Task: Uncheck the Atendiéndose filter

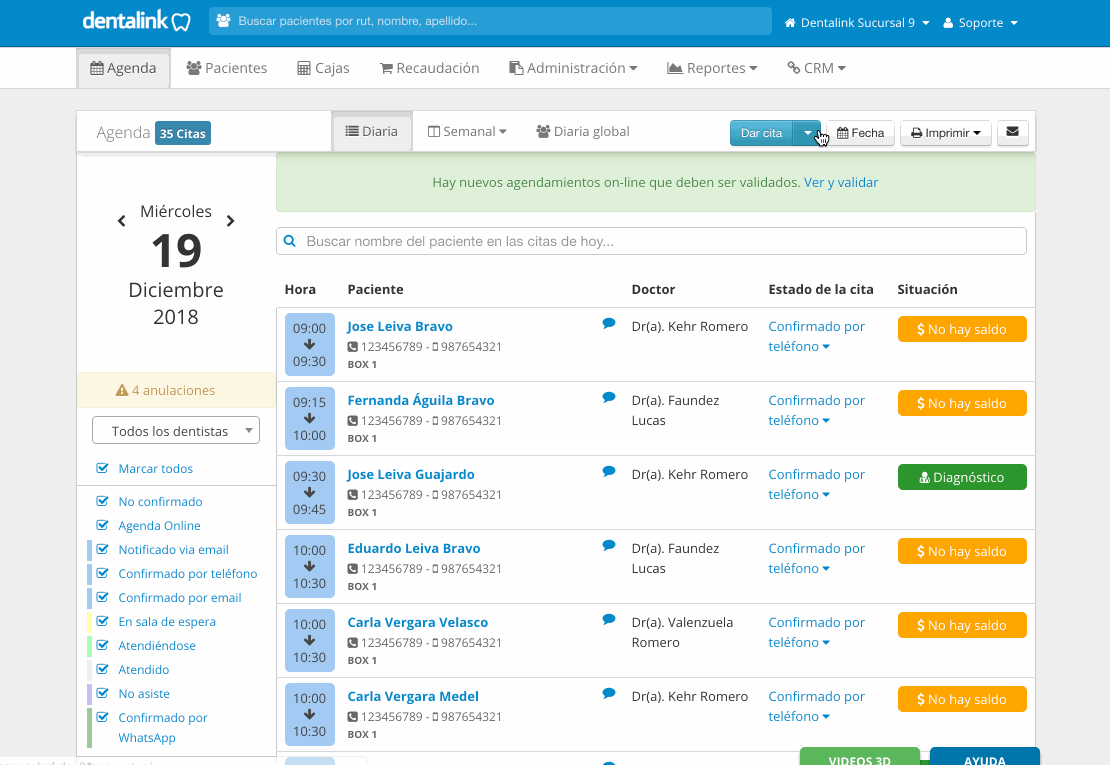Action: tap(103, 645)
